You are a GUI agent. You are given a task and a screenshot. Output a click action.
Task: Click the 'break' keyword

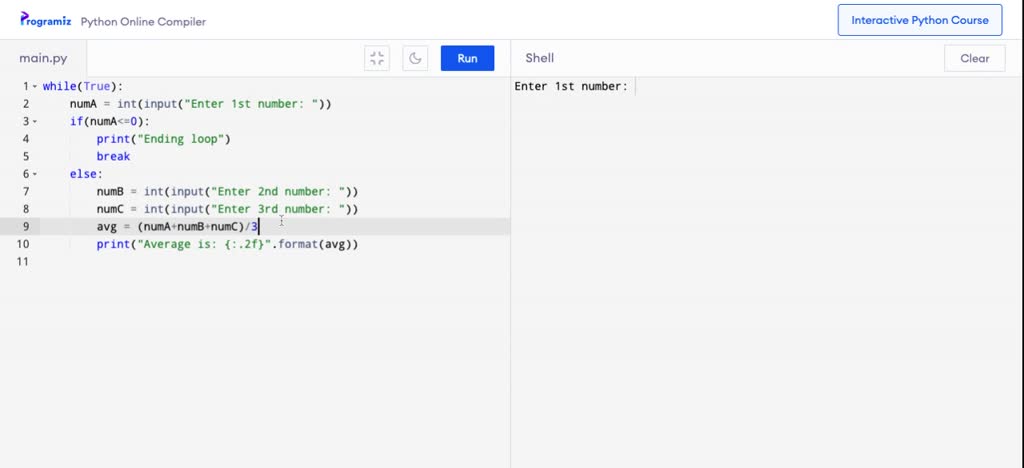click(x=113, y=157)
